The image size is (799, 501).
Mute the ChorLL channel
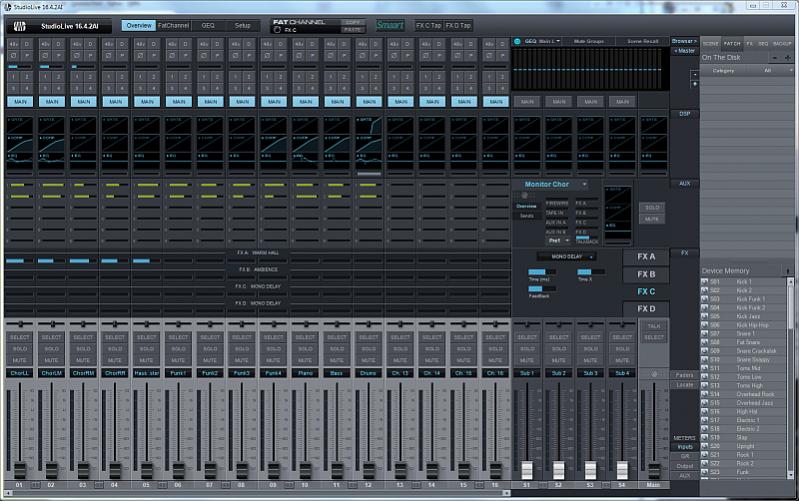pos(20,360)
